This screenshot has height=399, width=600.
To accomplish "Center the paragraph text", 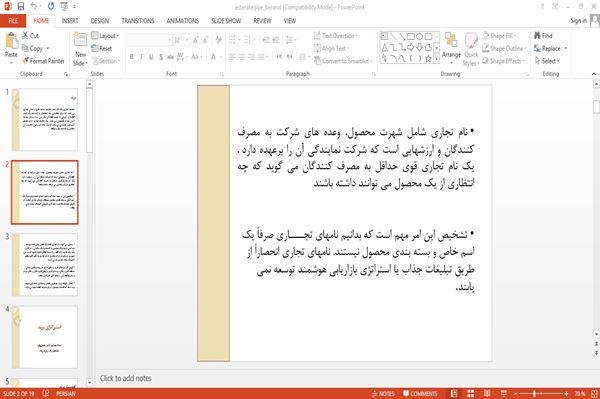I will click(x=241, y=57).
